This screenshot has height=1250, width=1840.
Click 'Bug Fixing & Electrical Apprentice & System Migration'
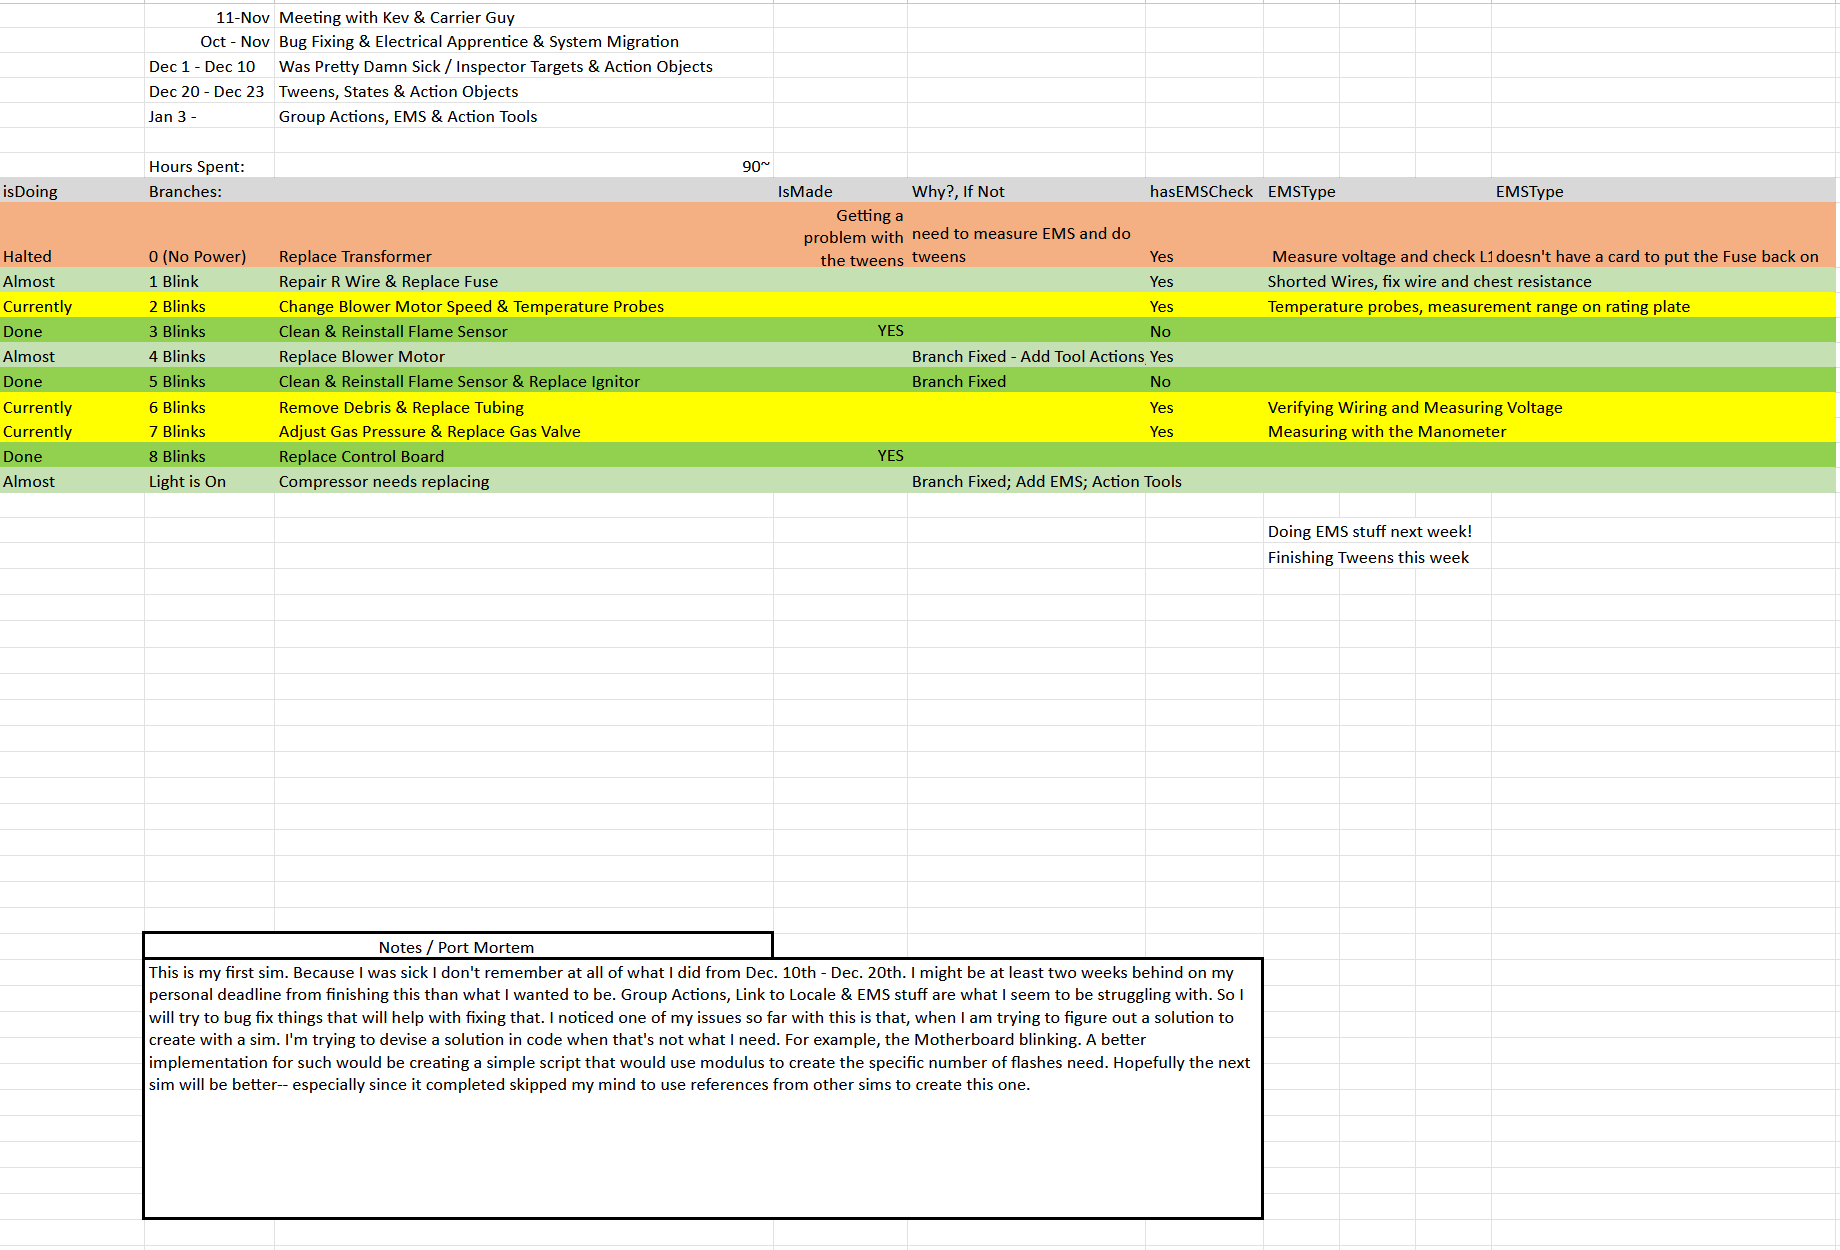click(x=523, y=41)
